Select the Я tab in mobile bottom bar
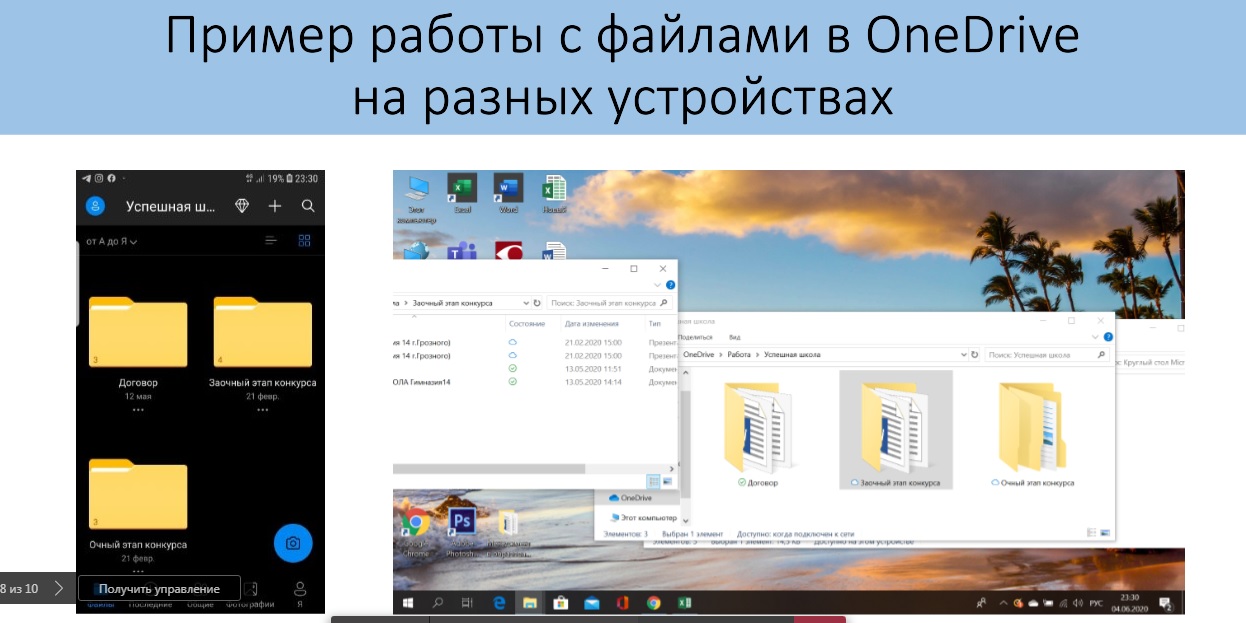 [x=299, y=592]
